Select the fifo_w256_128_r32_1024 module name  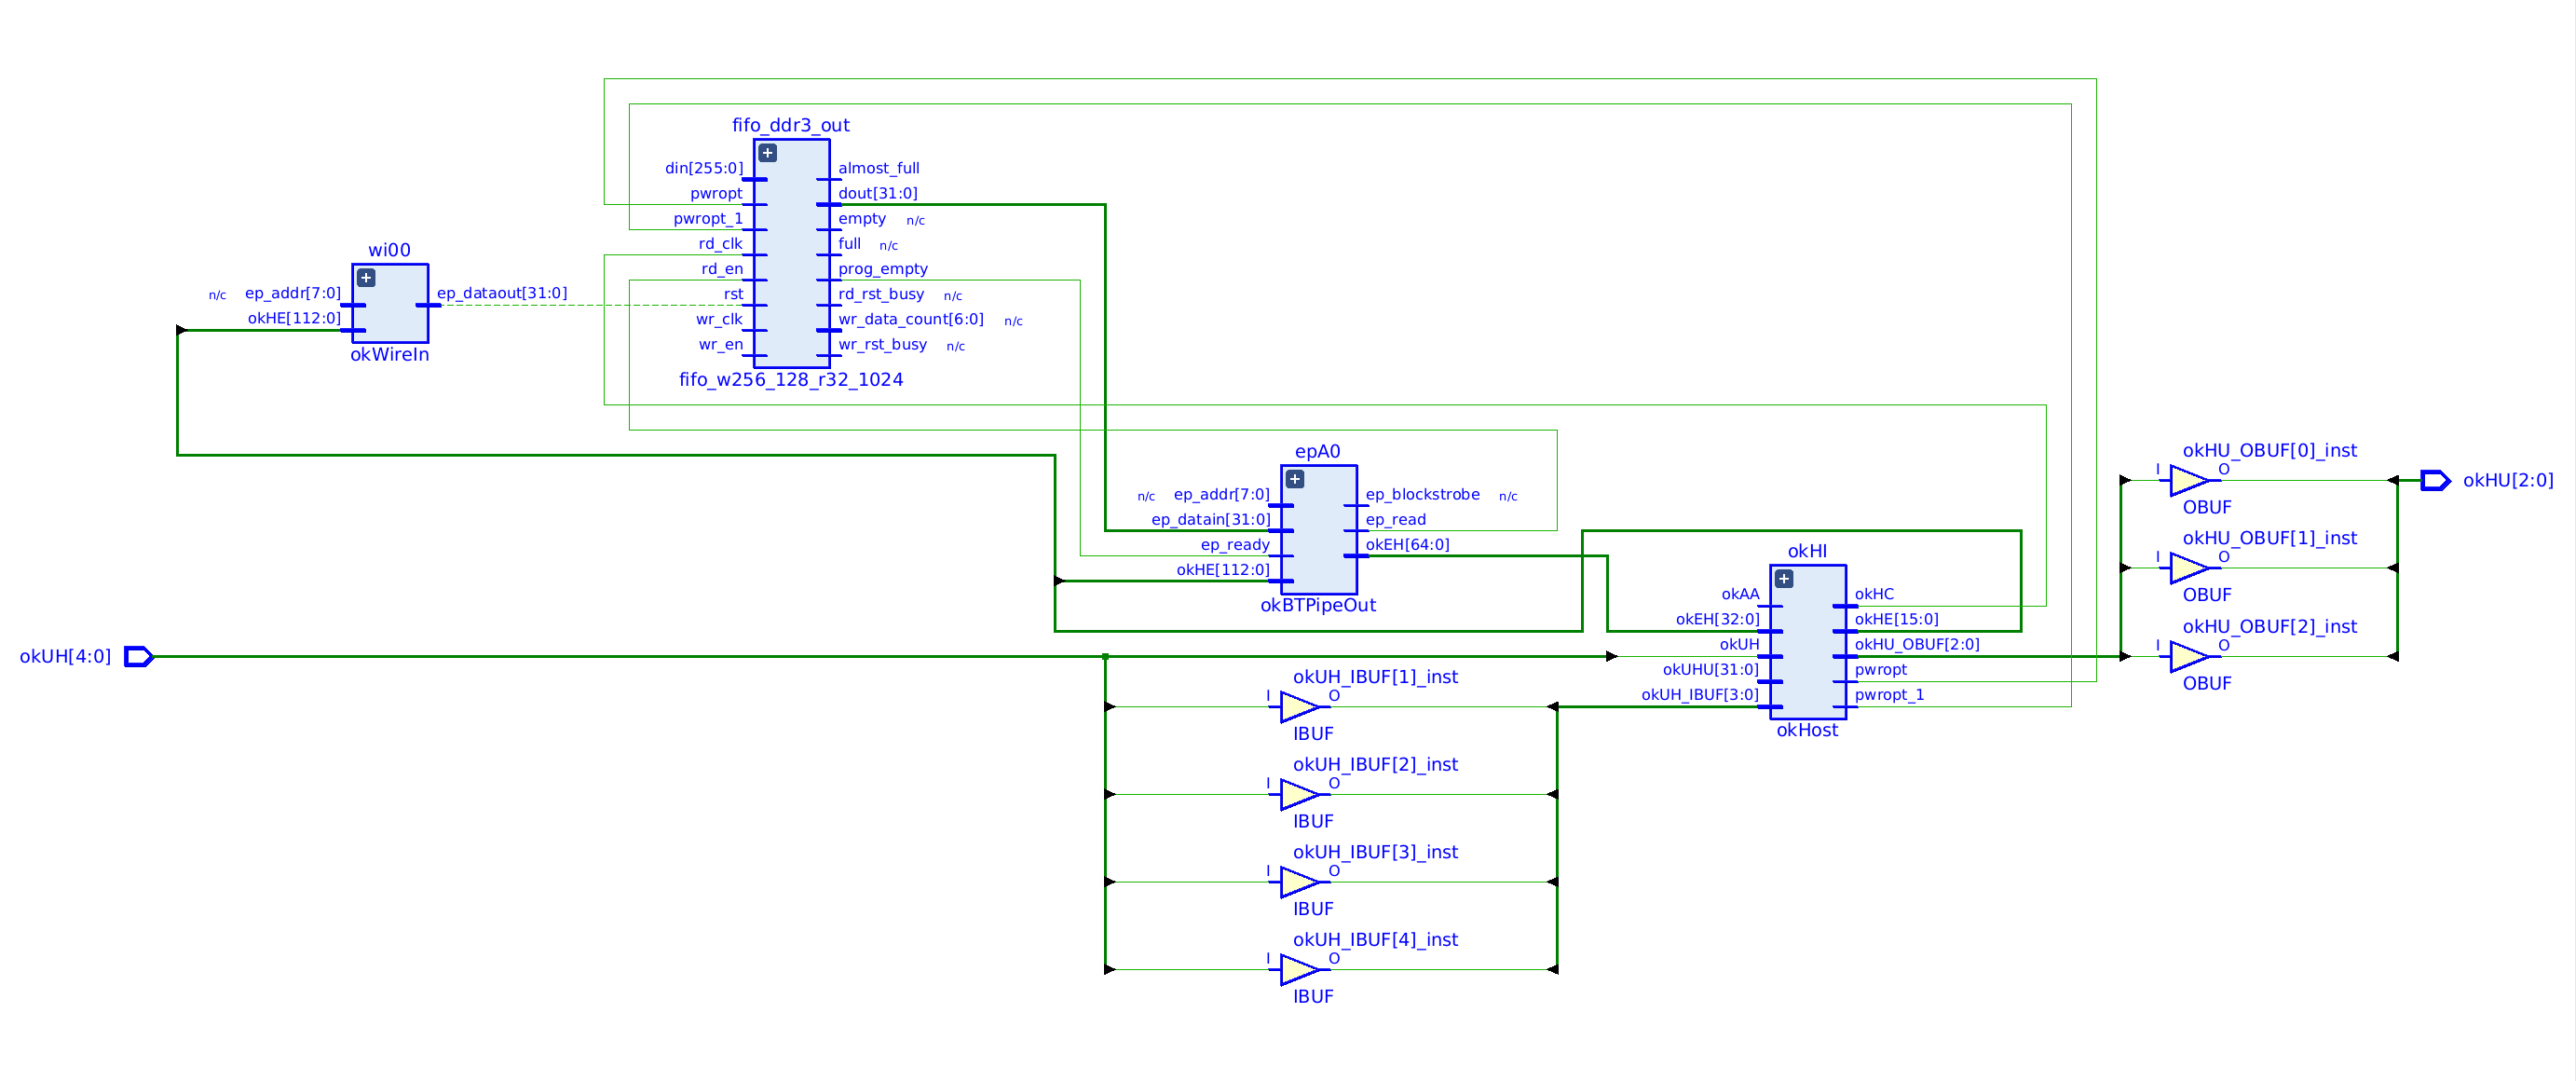(791, 380)
